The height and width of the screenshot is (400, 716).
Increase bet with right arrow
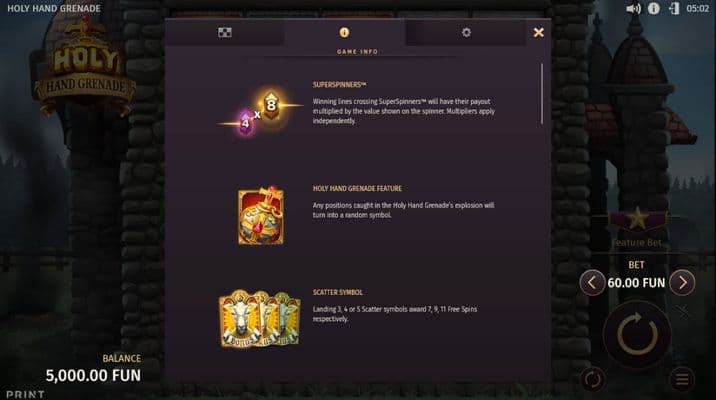click(682, 283)
